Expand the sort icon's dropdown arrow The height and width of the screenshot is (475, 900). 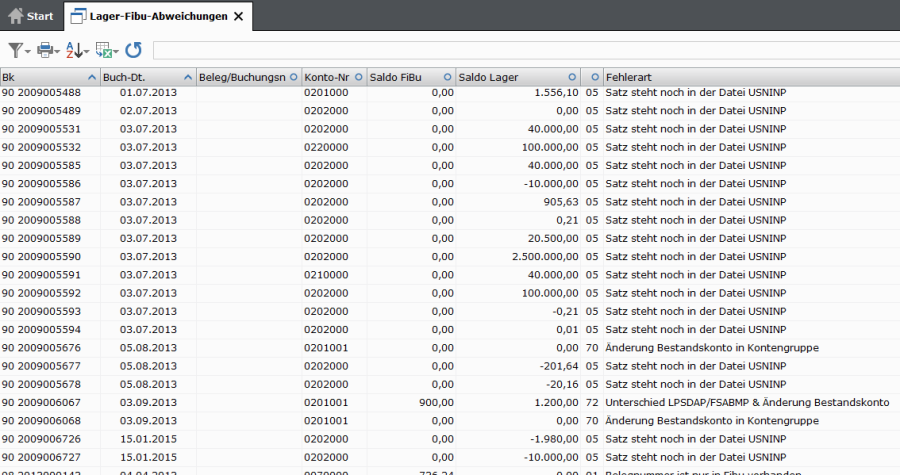[x=87, y=52]
